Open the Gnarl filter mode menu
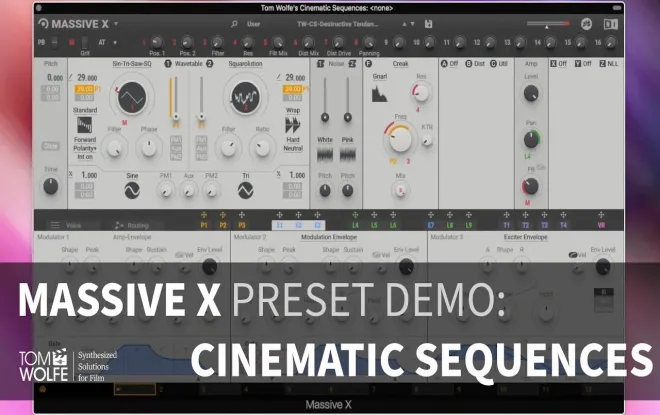660x415 pixels. point(380,76)
